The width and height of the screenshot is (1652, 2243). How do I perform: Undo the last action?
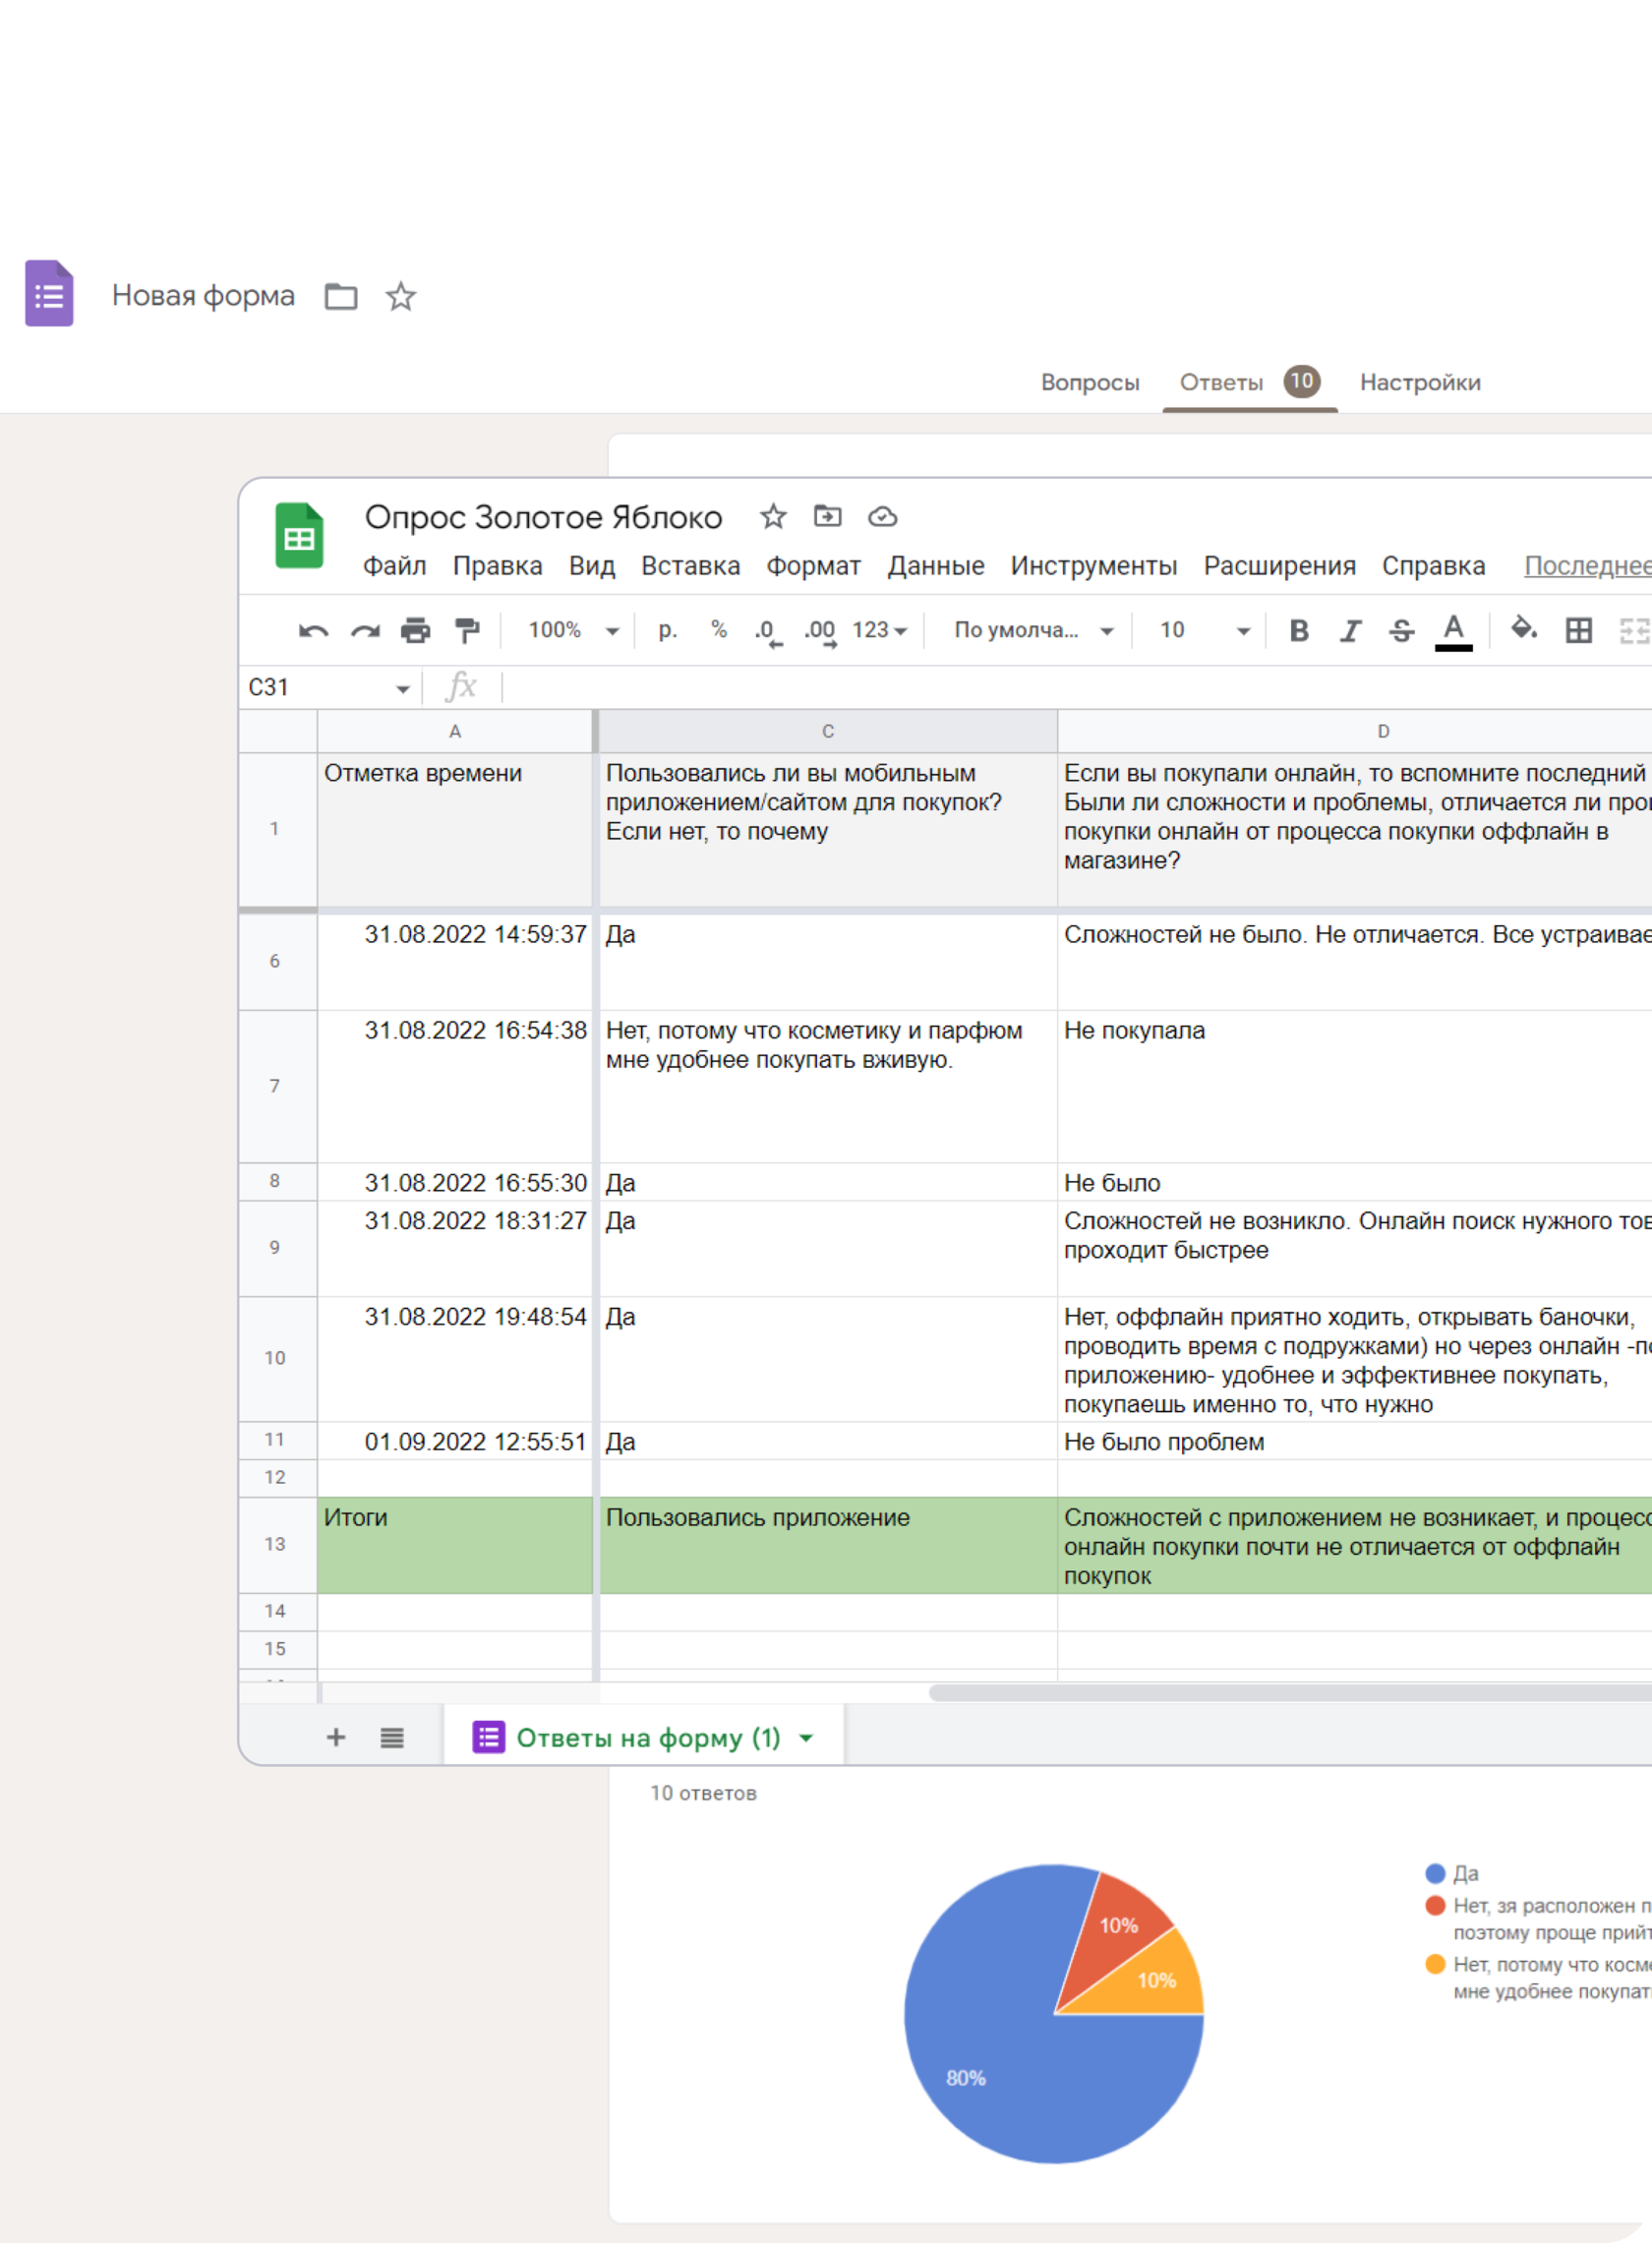pos(314,631)
